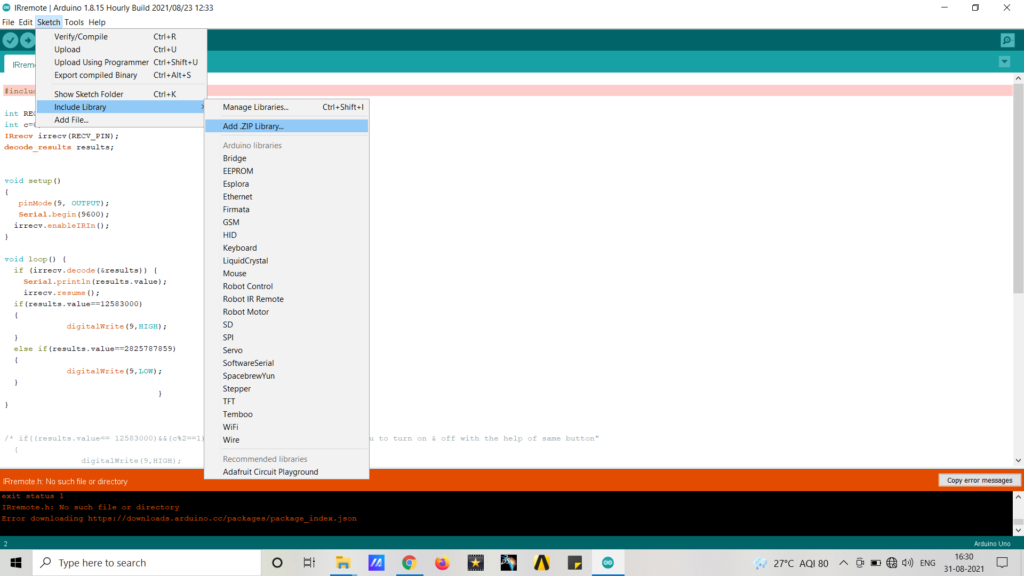Open the File menu
Screen dimensions: 1024x576
pyautogui.click(x=8, y=22)
